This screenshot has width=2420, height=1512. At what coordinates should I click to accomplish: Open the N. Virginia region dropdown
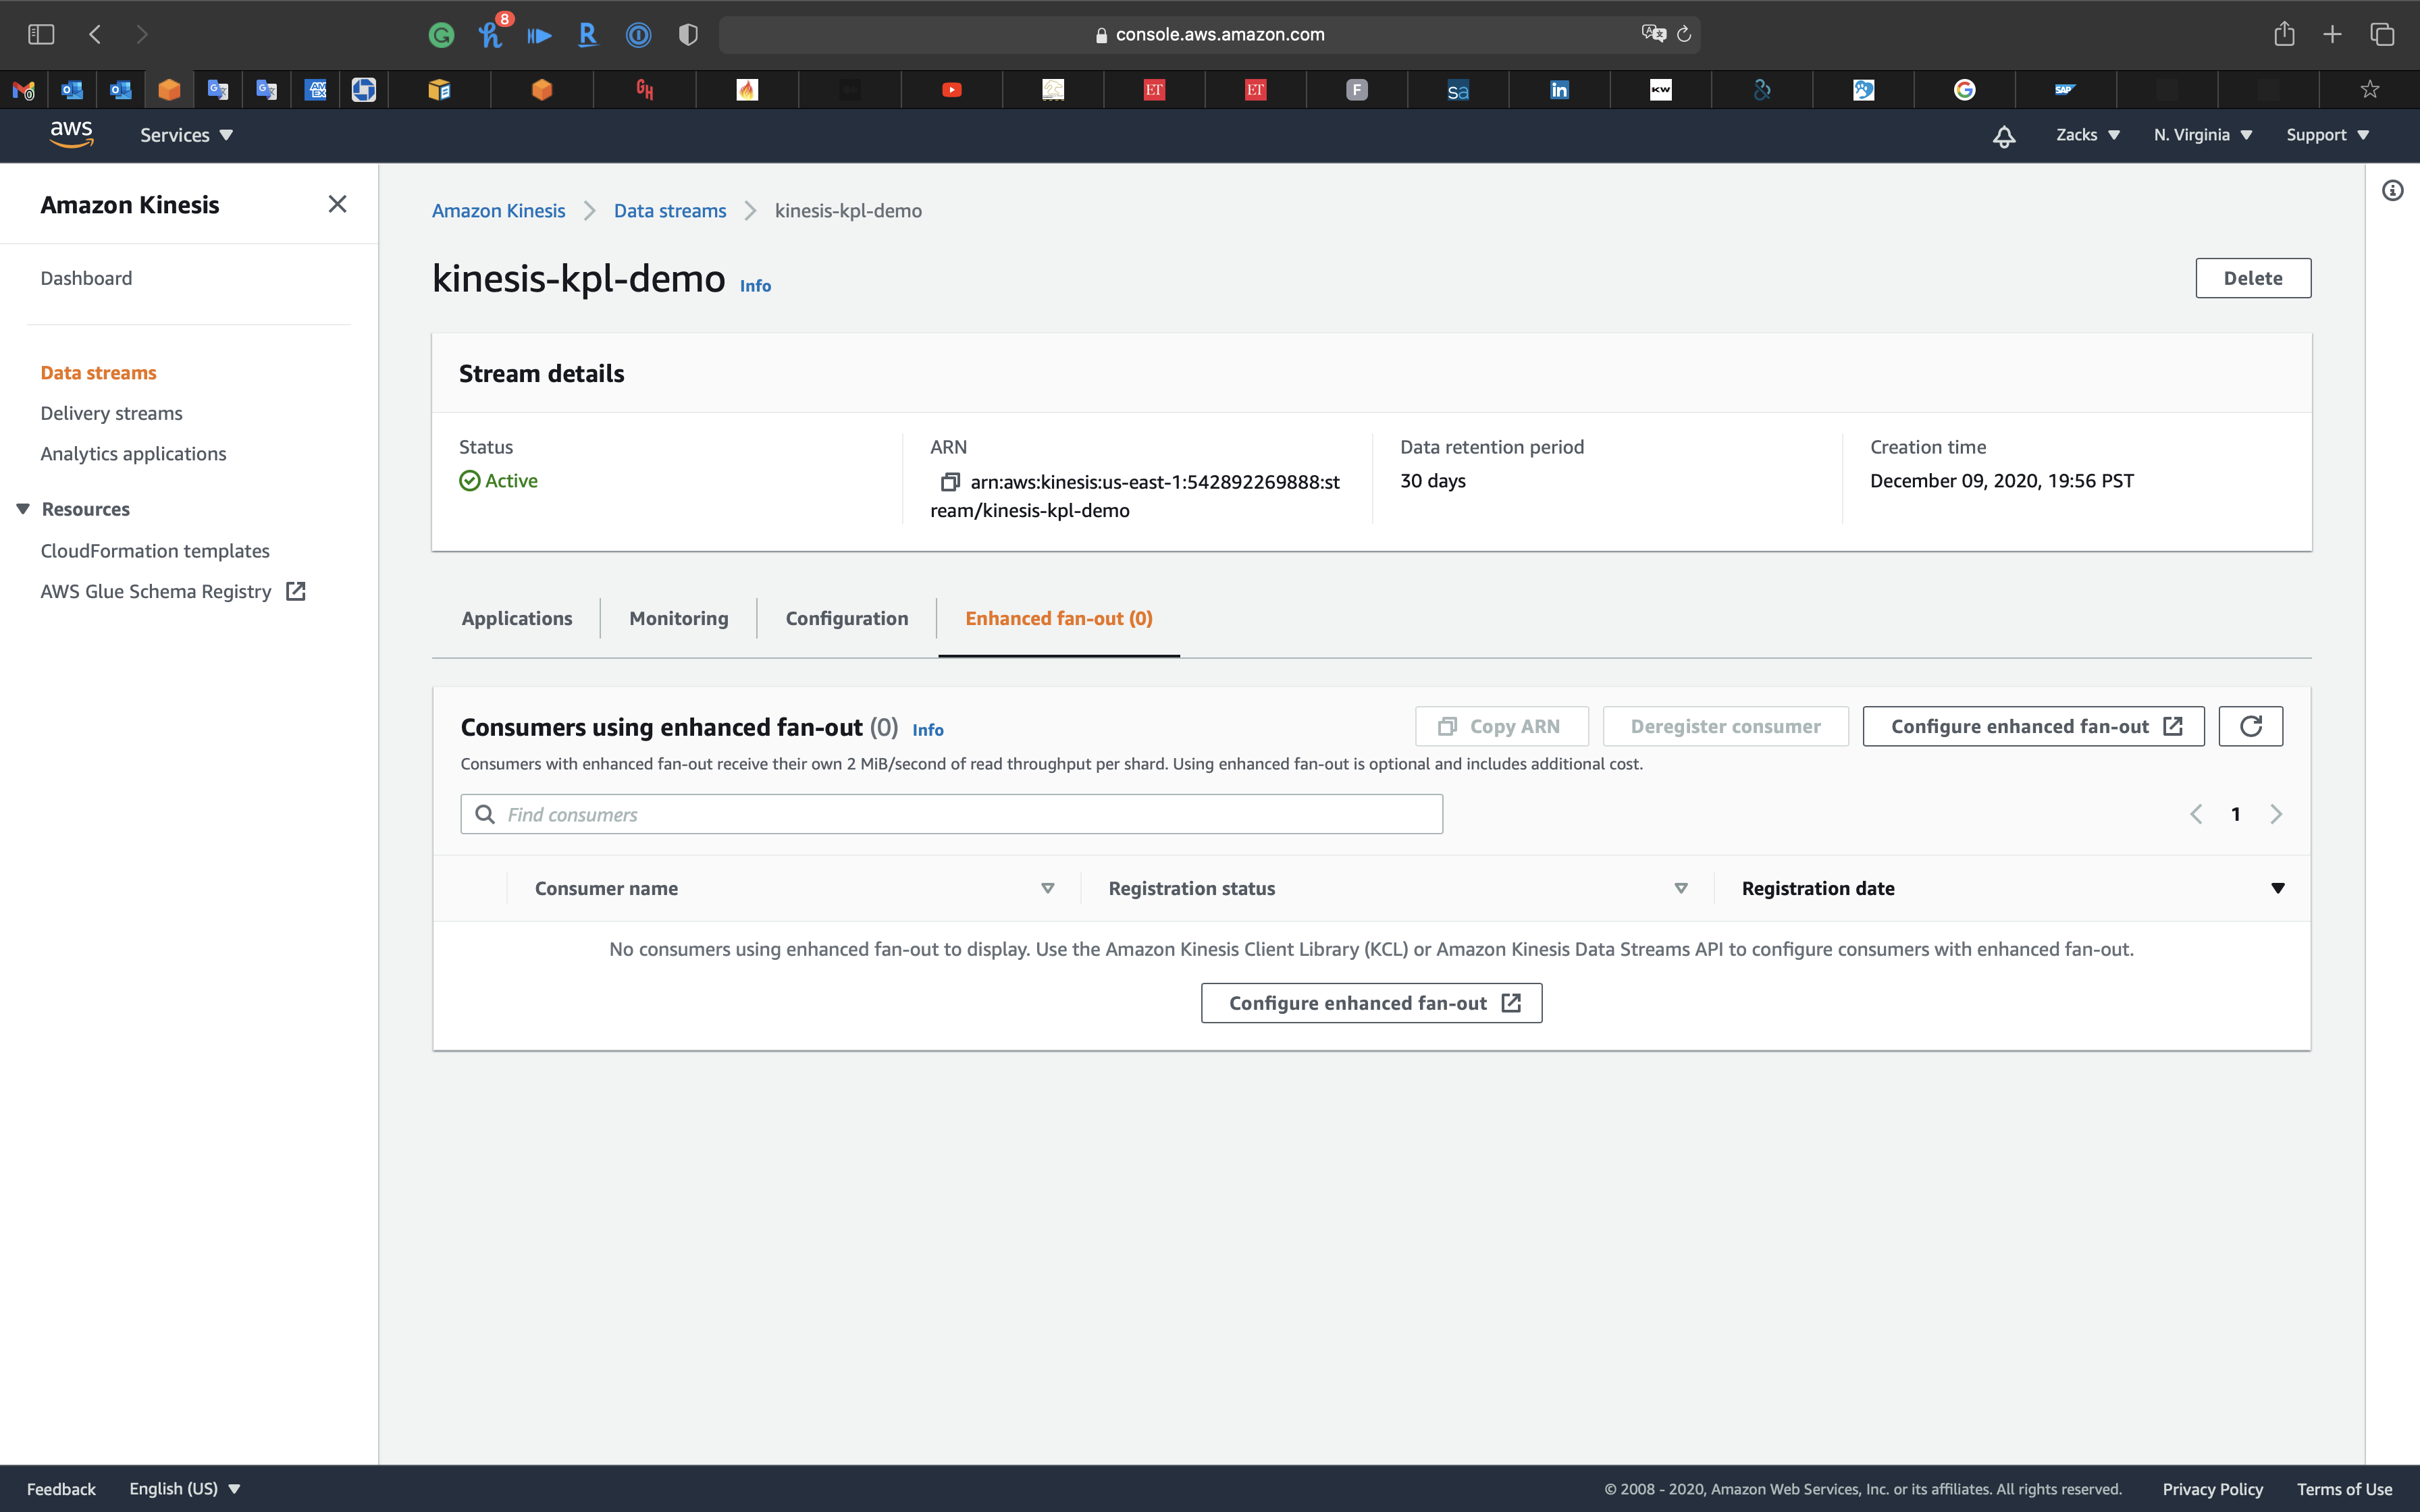coord(2202,135)
